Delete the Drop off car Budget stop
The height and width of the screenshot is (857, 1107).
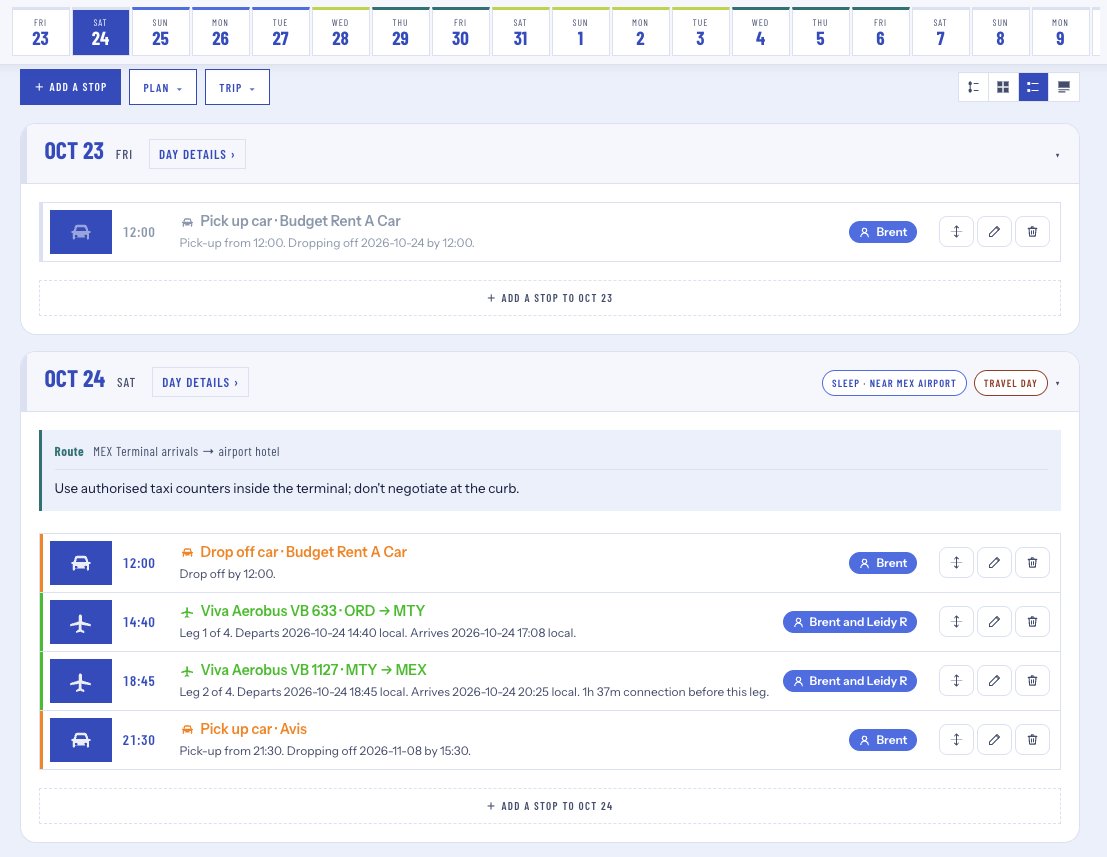tap(1032, 563)
